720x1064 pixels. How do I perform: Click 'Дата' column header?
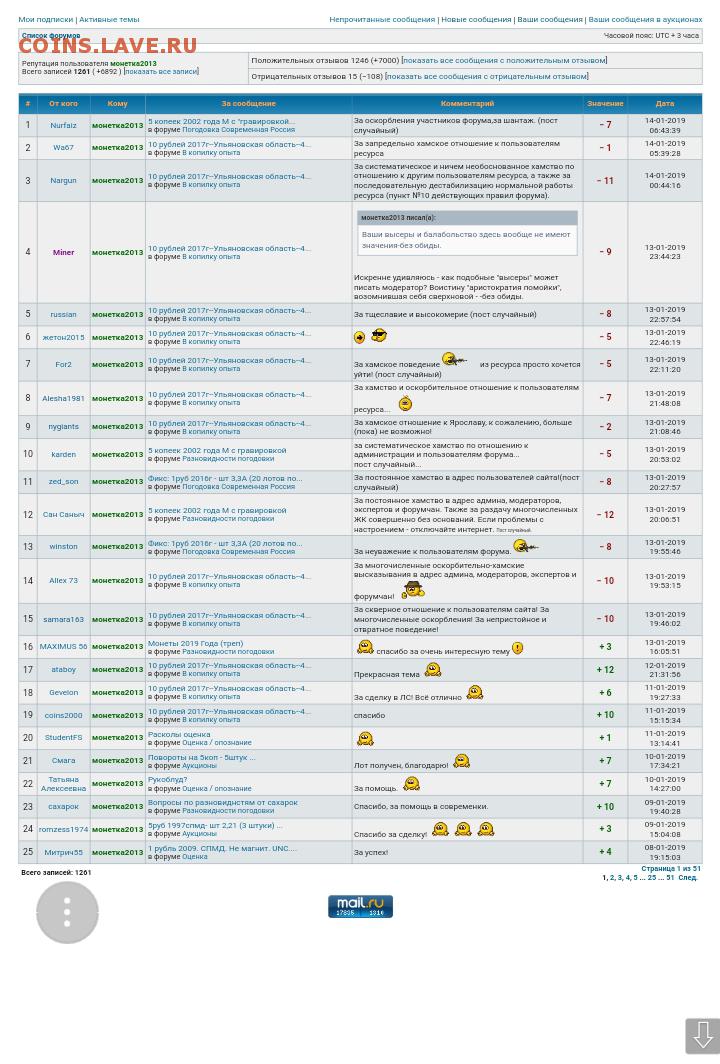[664, 104]
